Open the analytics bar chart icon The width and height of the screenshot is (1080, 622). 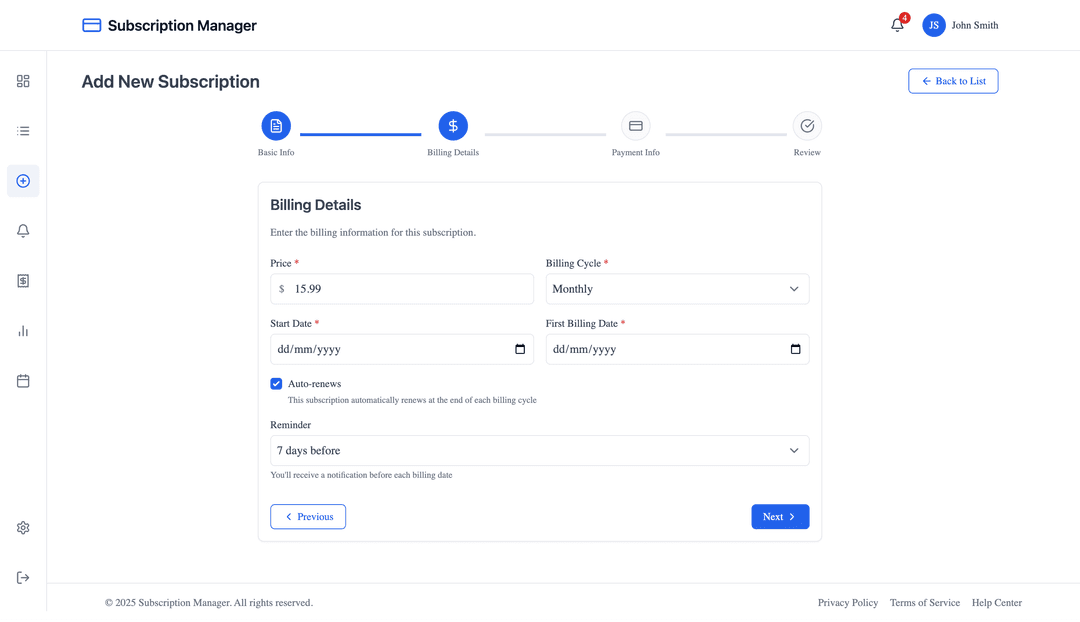pyautogui.click(x=22, y=330)
